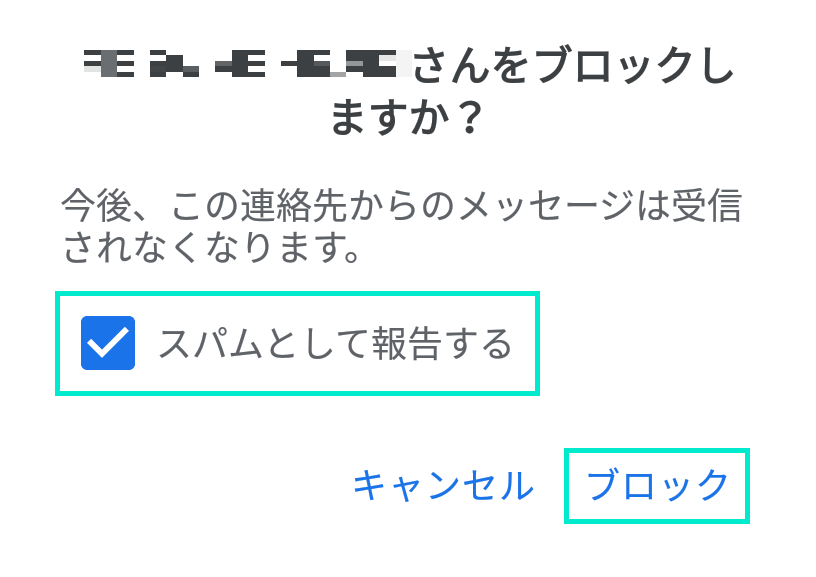The height and width of the screenshot is (577, 816).
Task: Tap the white checkmark icon
Action: 108,343
